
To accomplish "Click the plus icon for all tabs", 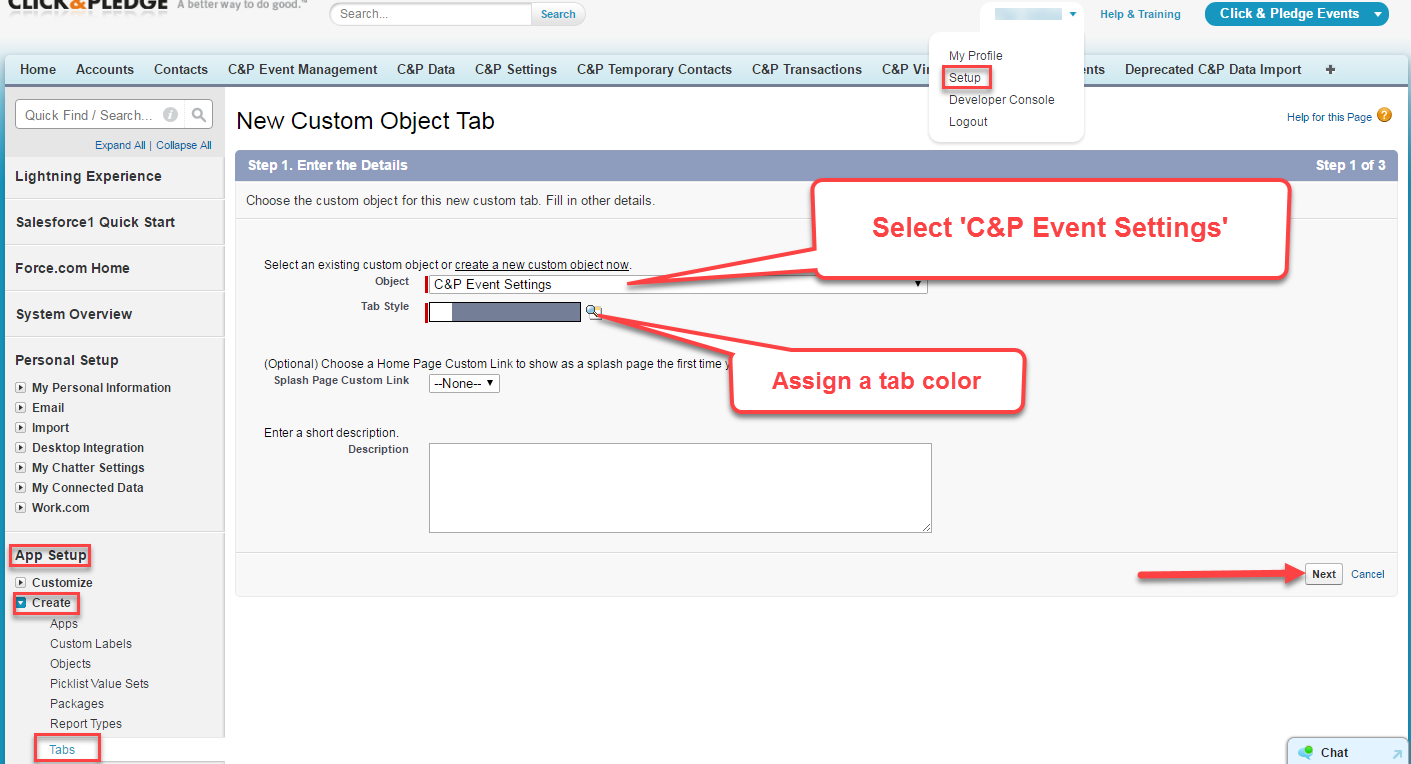I will [1330, 69].
